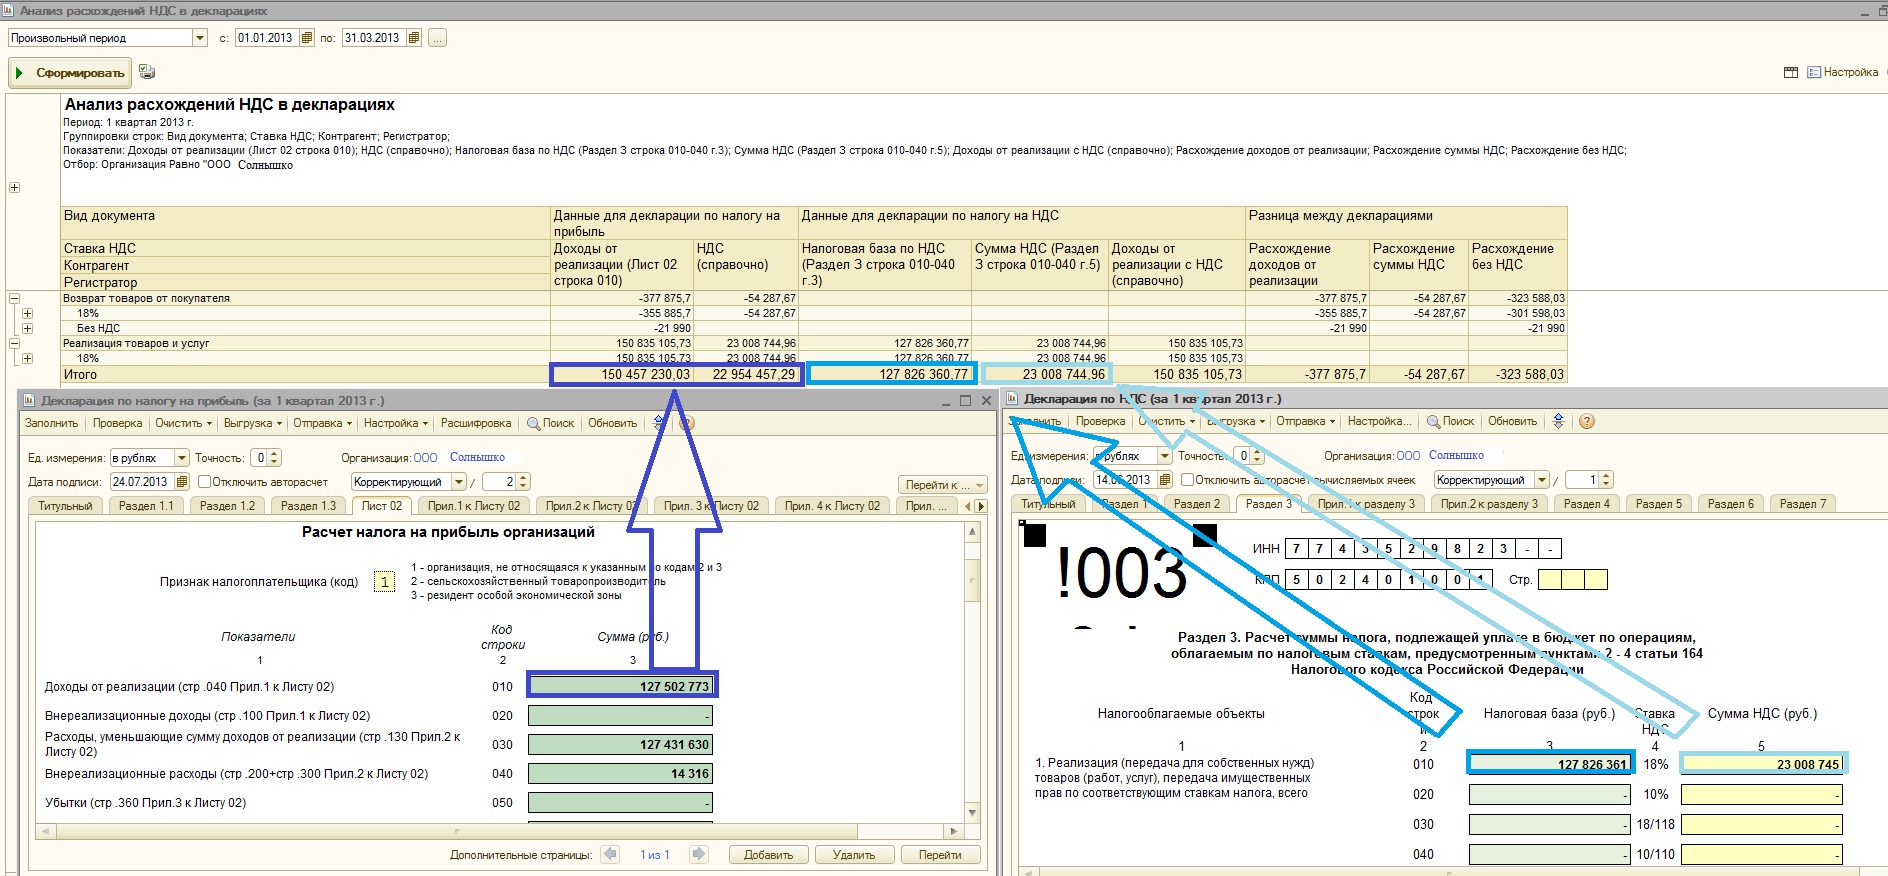Click correction number stepper in НДС declaration
This screenshot has width=1888, height=876.
(1607, 480)
